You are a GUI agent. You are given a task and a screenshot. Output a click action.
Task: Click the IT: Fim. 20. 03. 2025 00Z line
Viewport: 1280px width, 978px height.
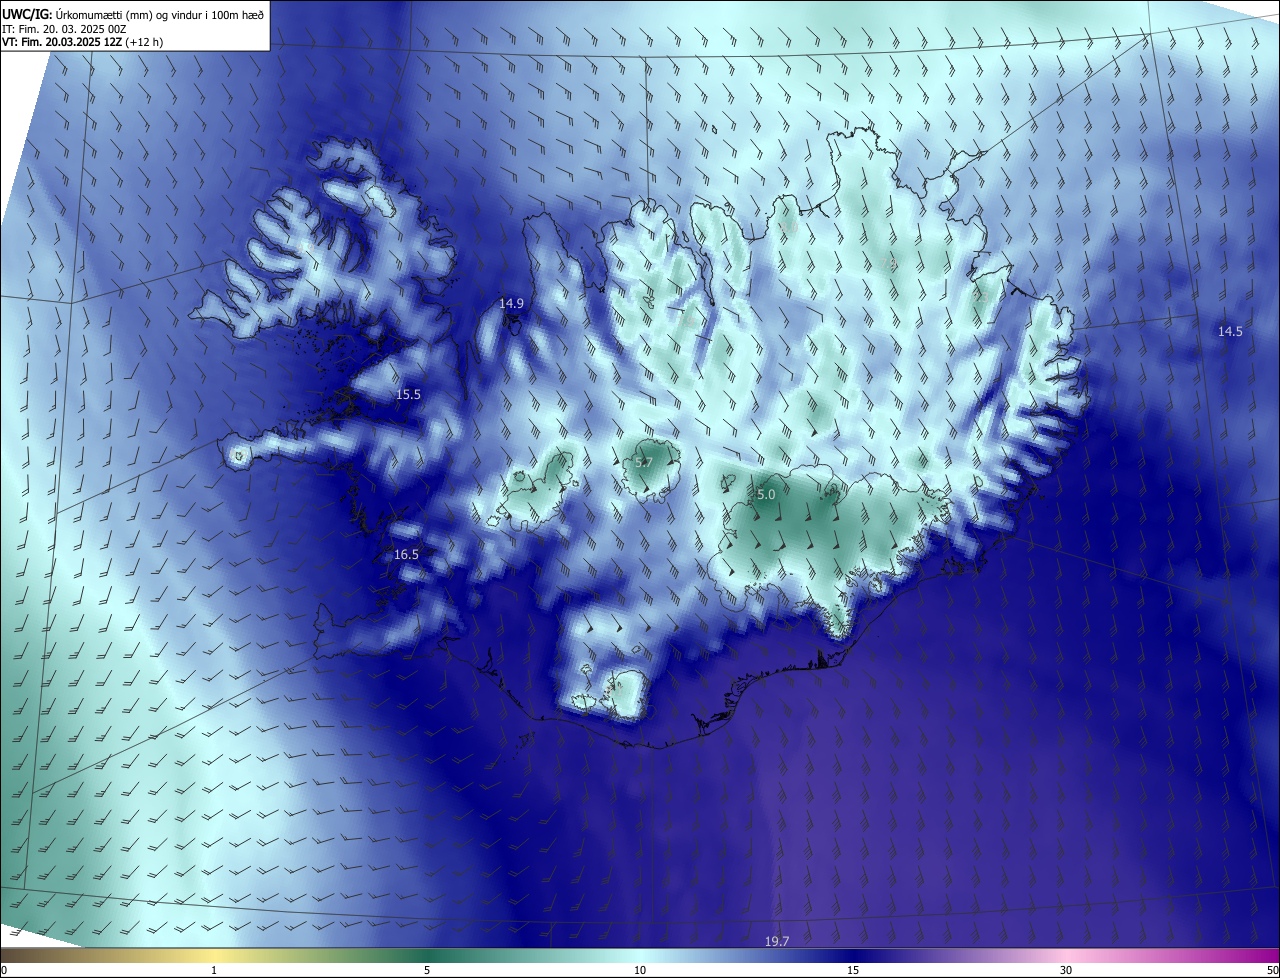pos(66,30)
